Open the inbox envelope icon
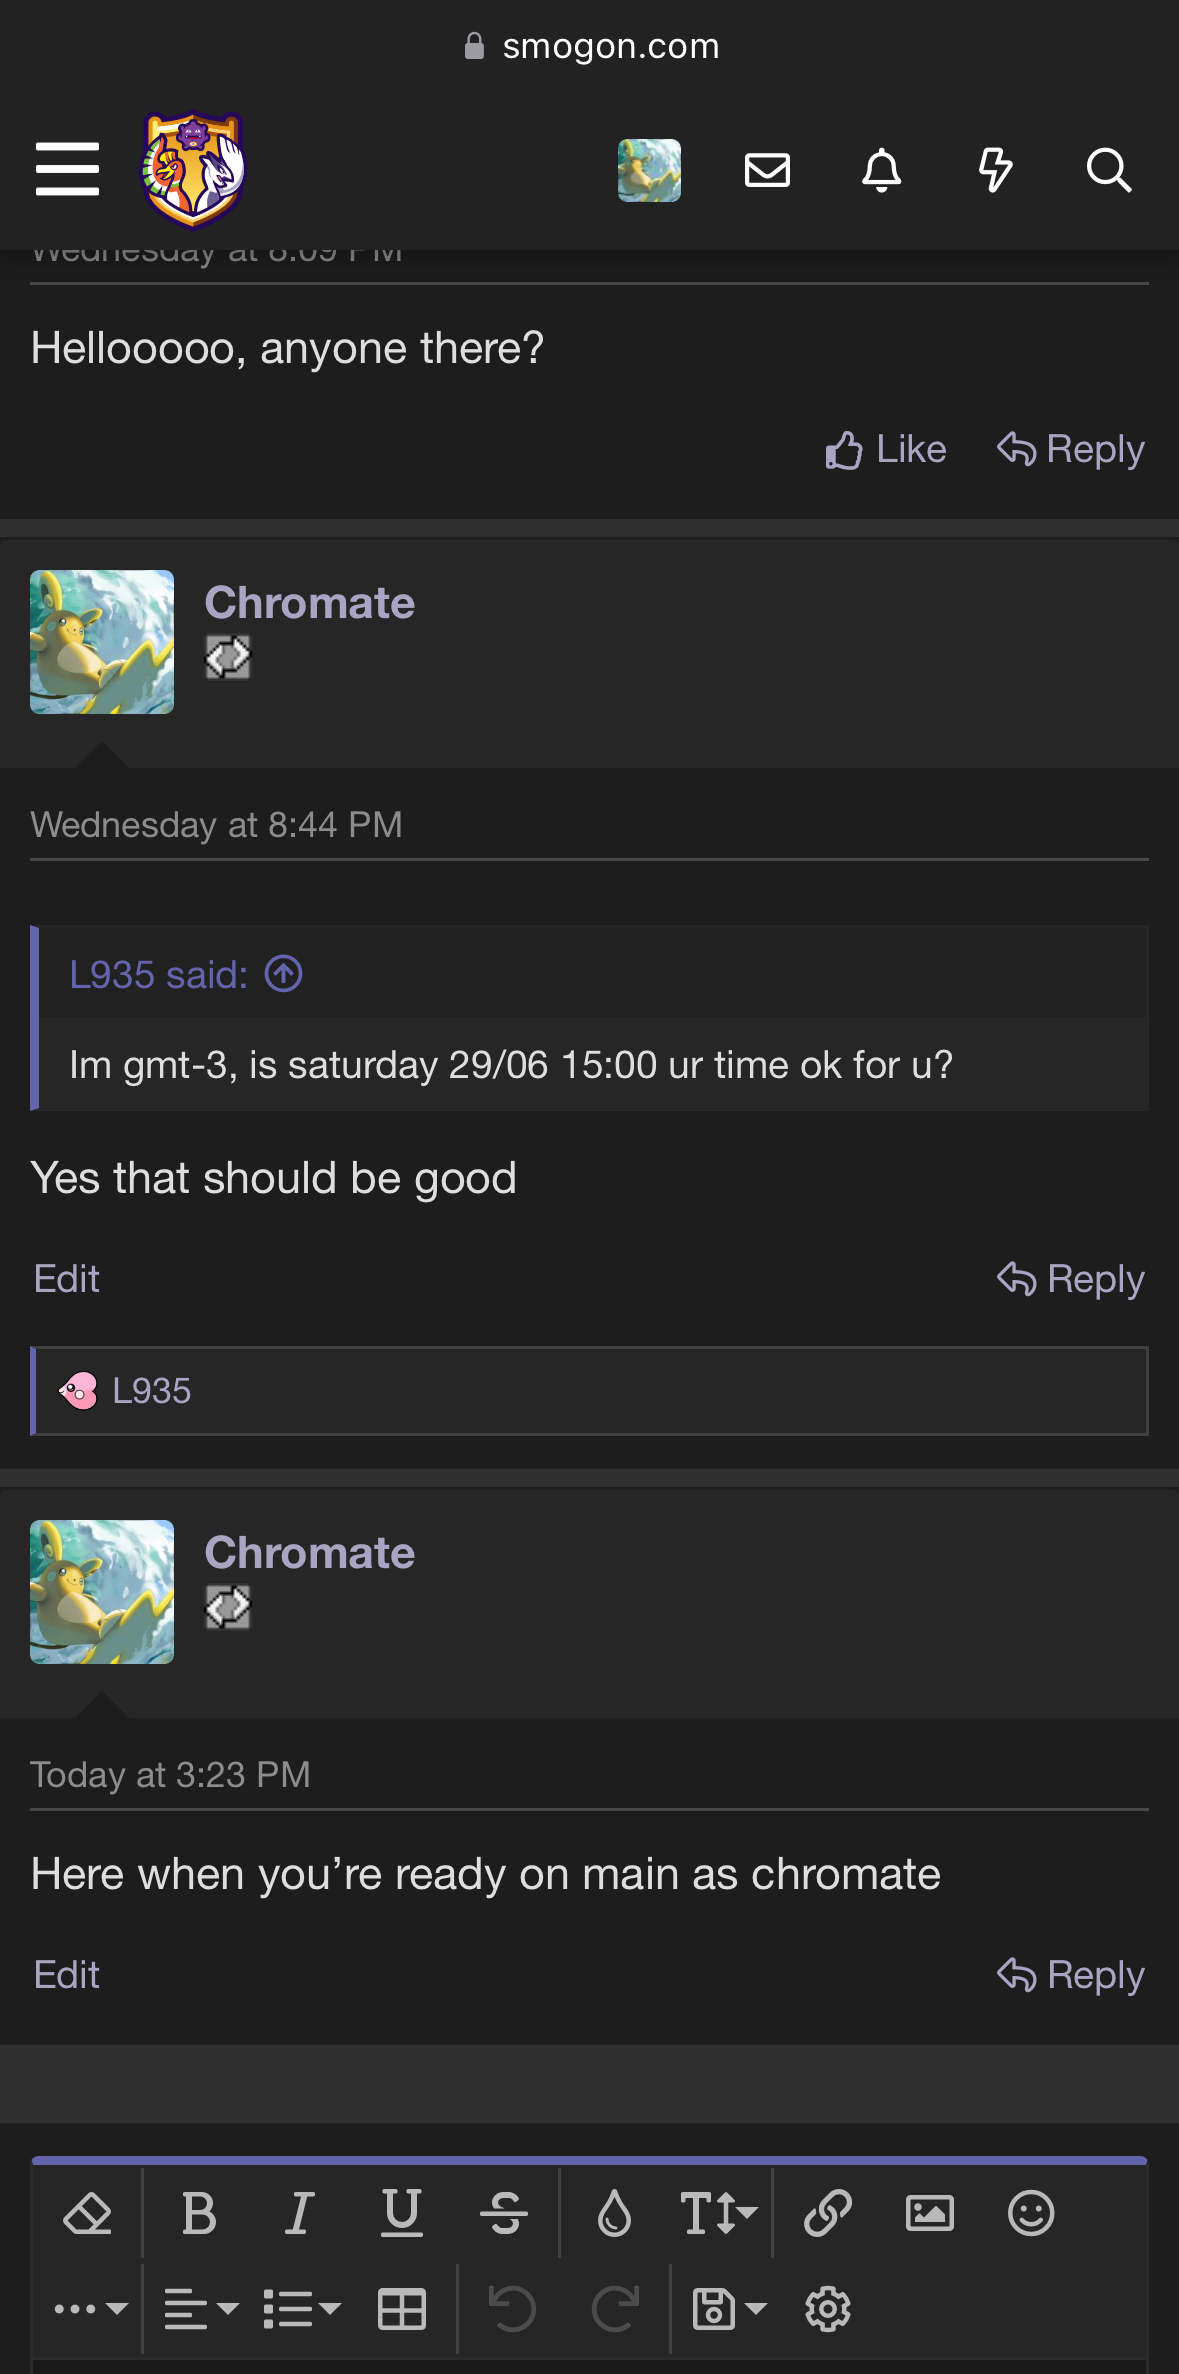Viewport: 1179px width, 2374px height. 767,170
